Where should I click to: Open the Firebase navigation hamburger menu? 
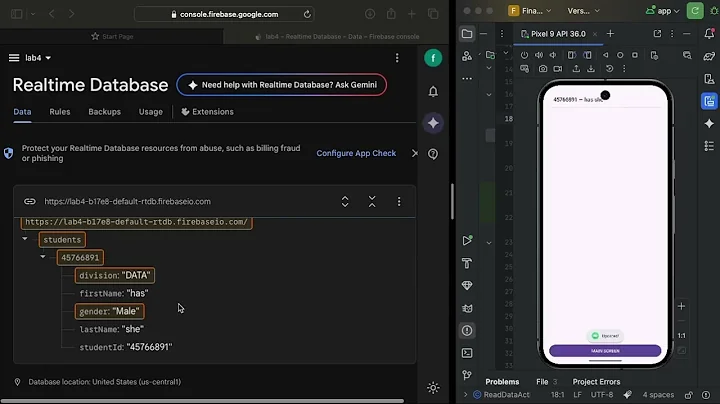[14, 58]
